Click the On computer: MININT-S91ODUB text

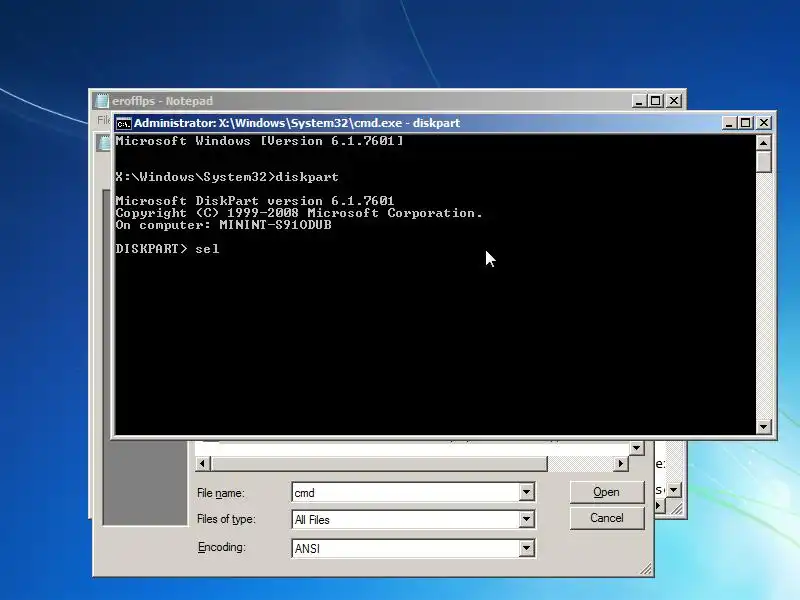pyautogui.click(x=223, y=225)
